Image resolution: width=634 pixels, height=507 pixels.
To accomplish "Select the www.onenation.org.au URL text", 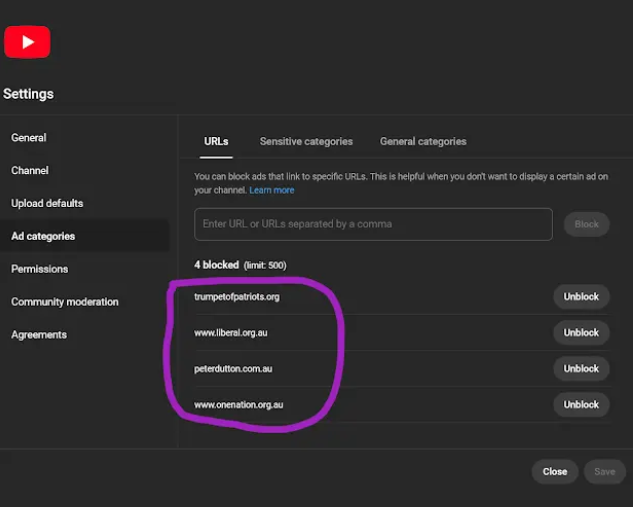I will (239, 405).
